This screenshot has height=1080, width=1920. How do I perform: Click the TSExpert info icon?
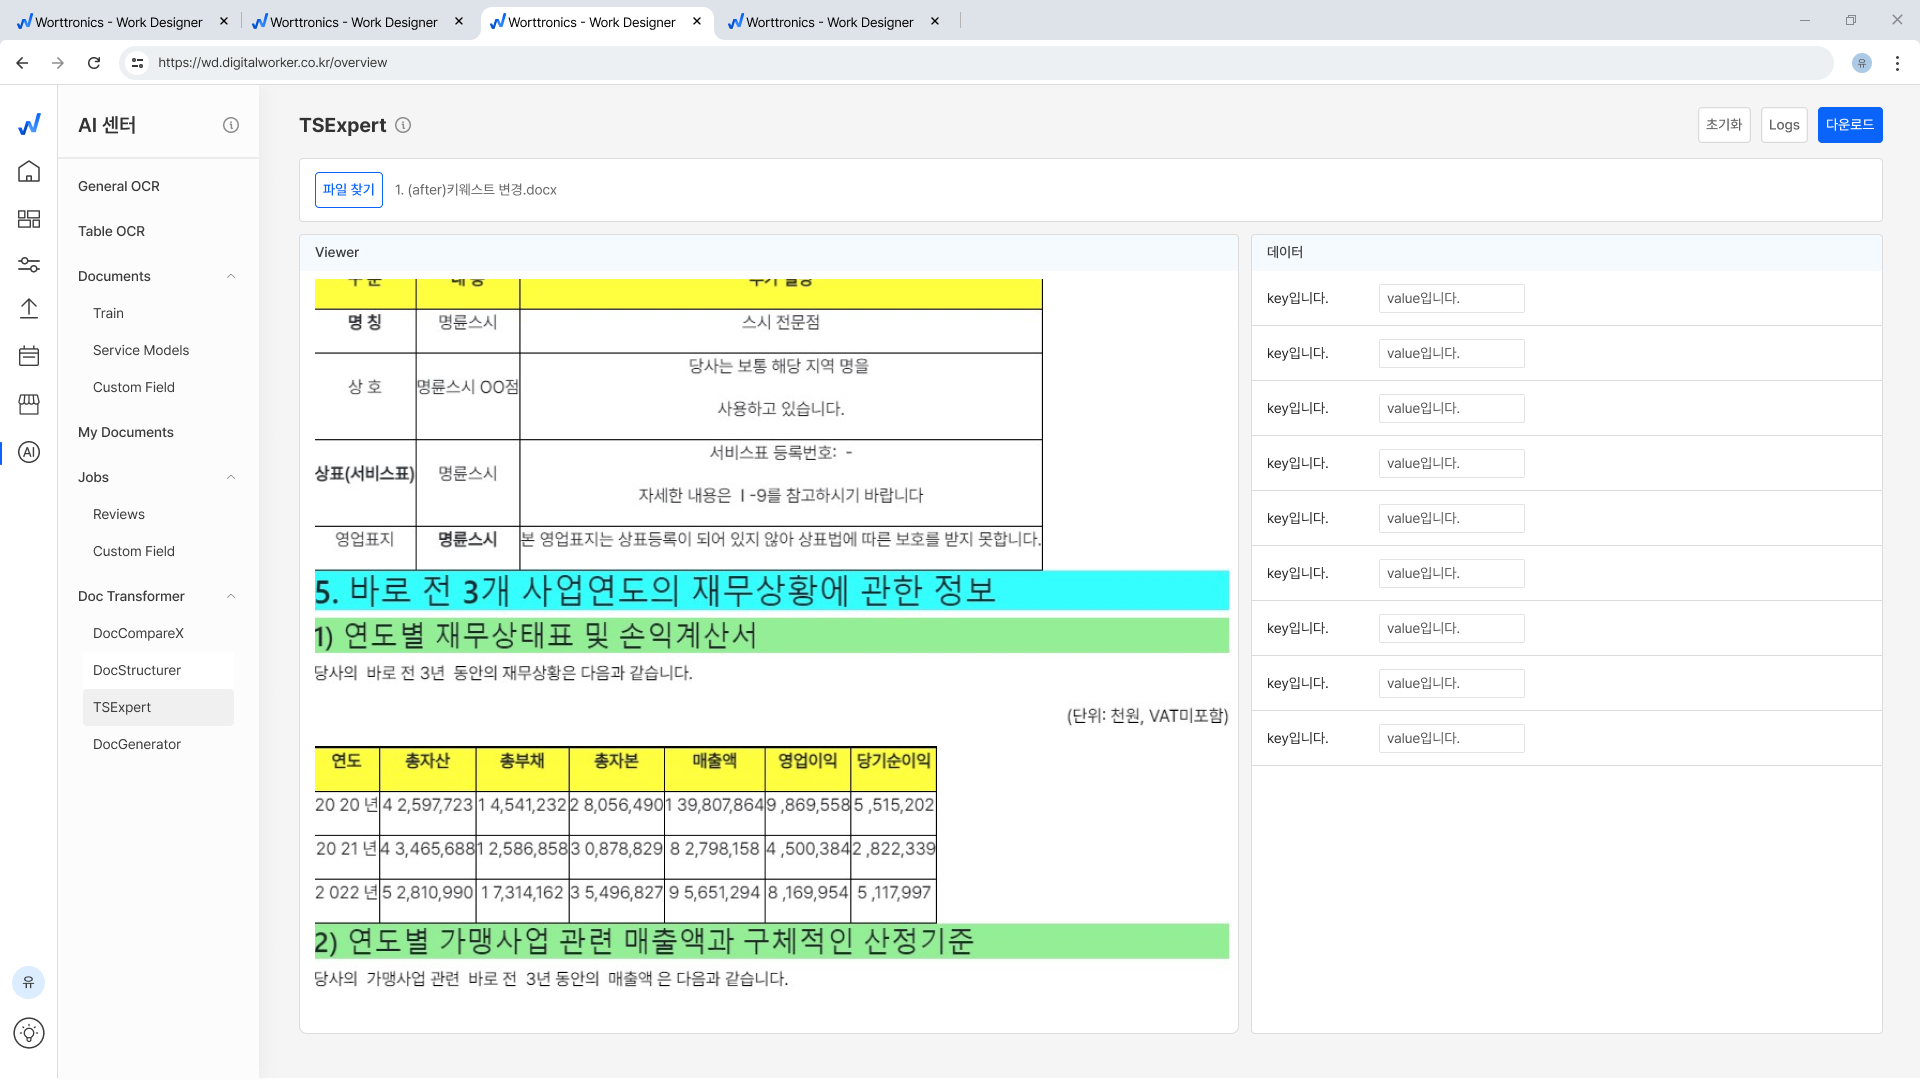(404, 124)
